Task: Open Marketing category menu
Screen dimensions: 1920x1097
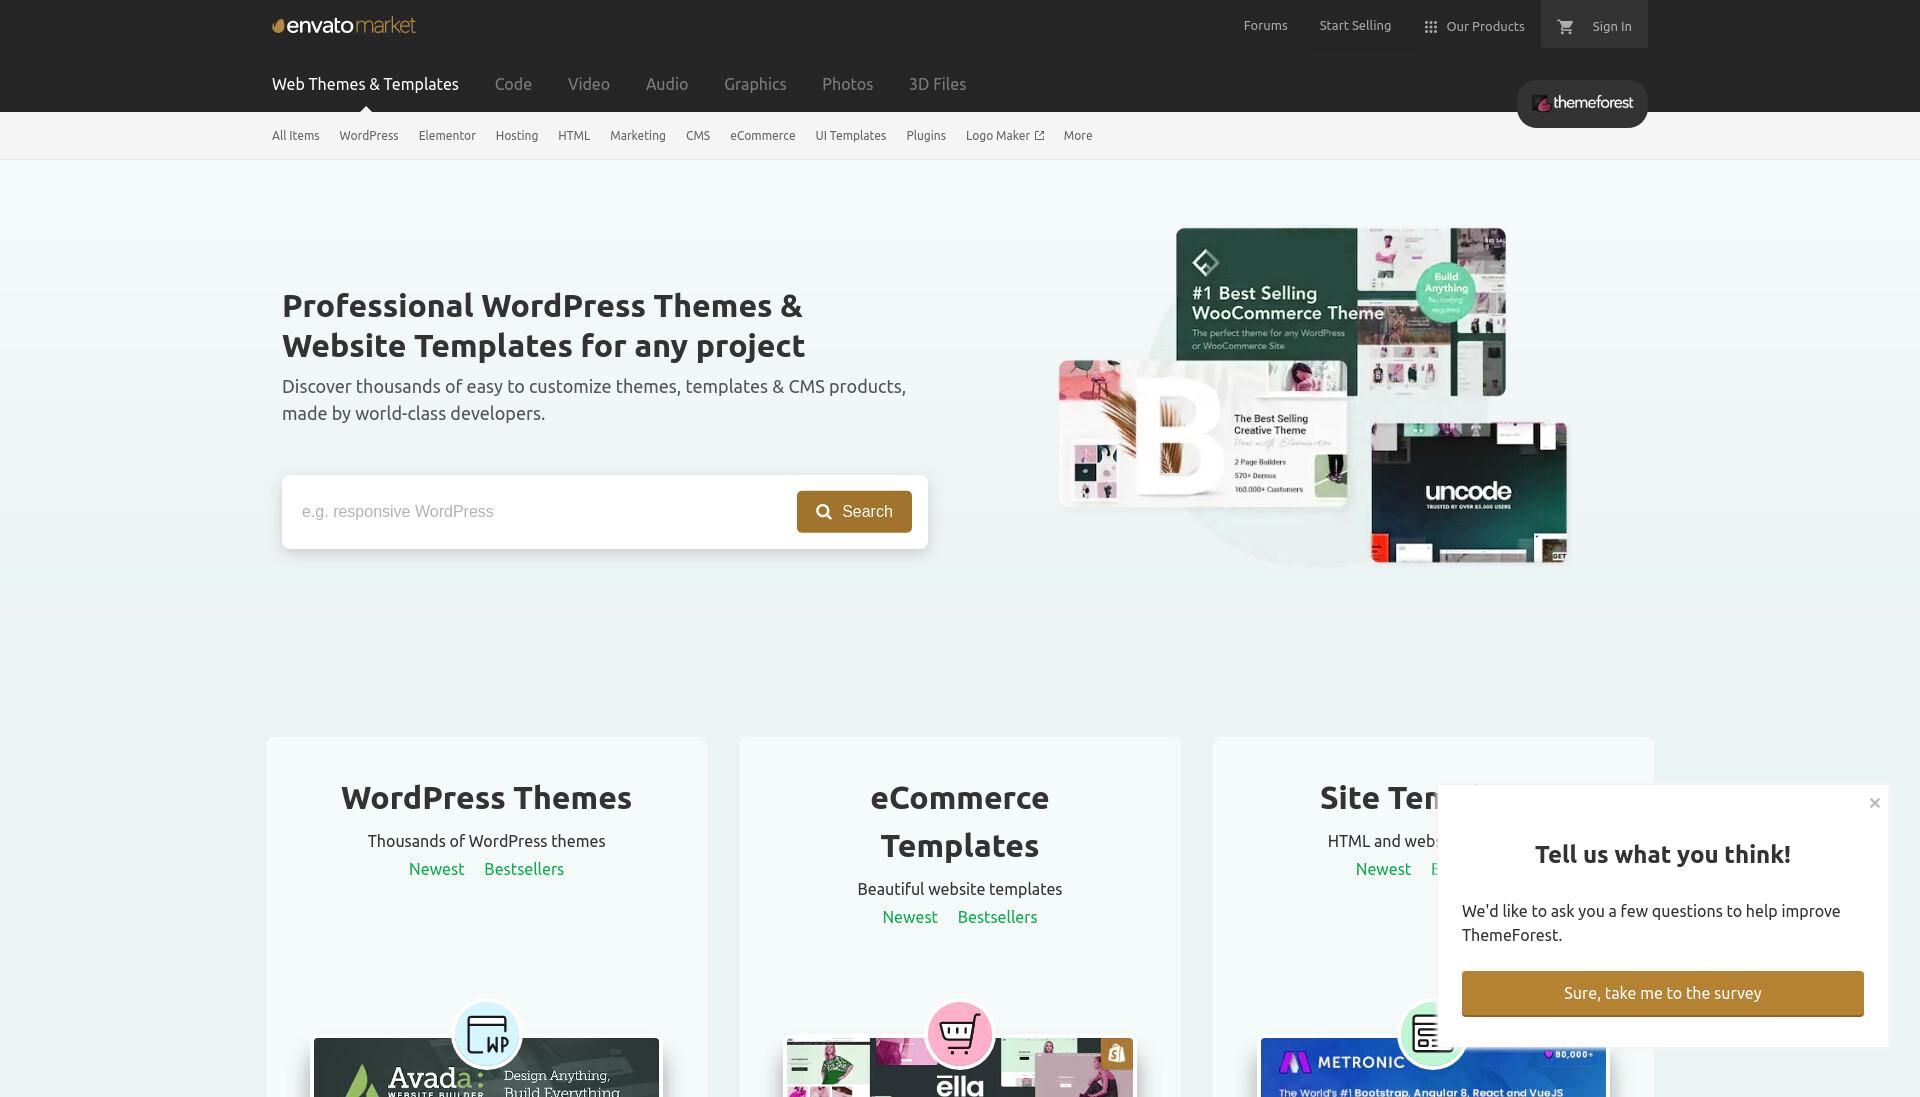Action: 637,136
